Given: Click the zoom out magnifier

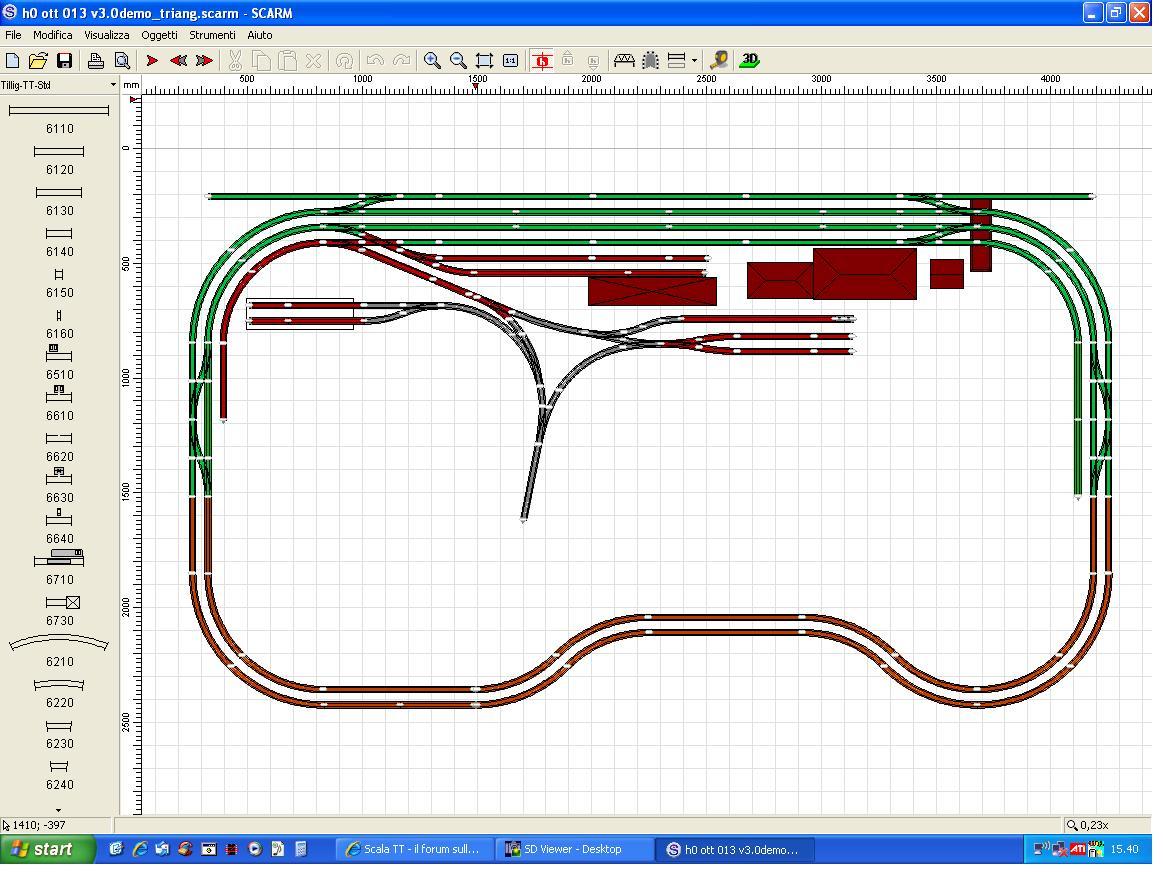Looking at the screenshot, I should [458, 61].
